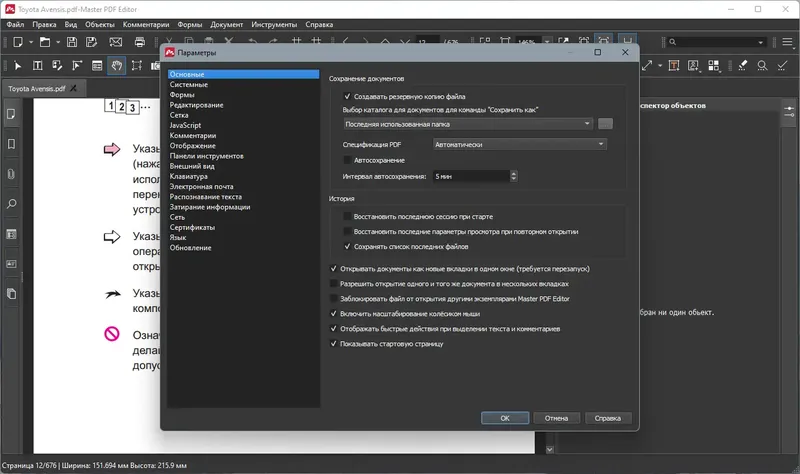
Task: Enable locking file from other Master PDF instances
Action: [334, 298]
